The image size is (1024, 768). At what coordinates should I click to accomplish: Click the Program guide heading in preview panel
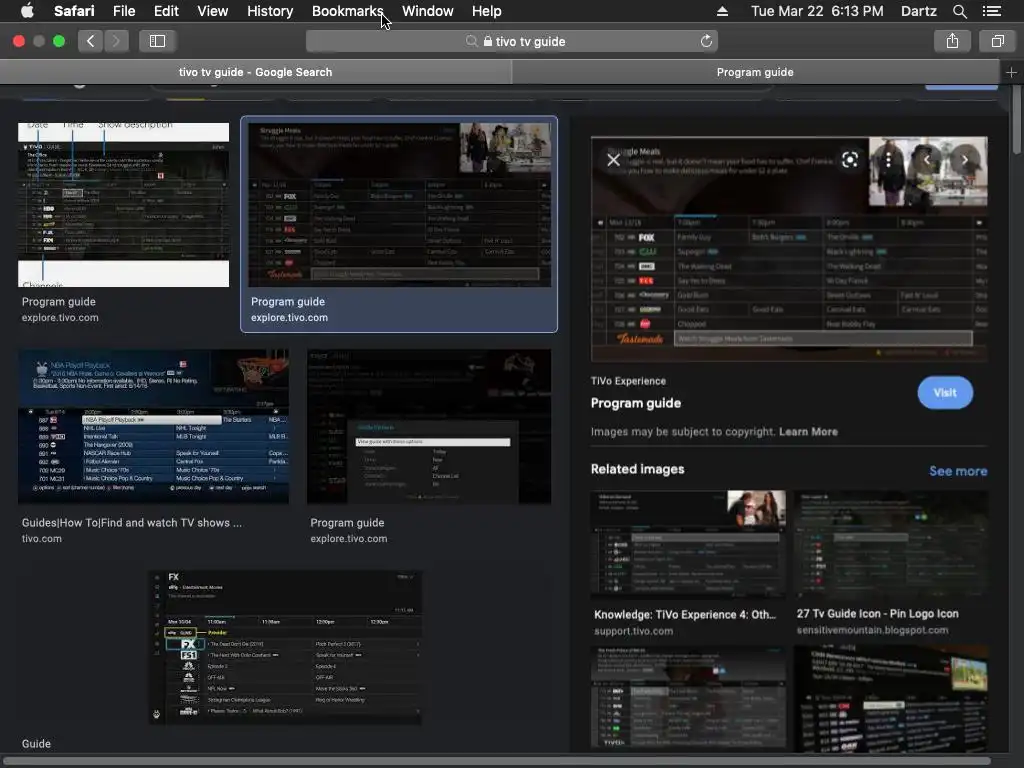(x=635, y=403)
